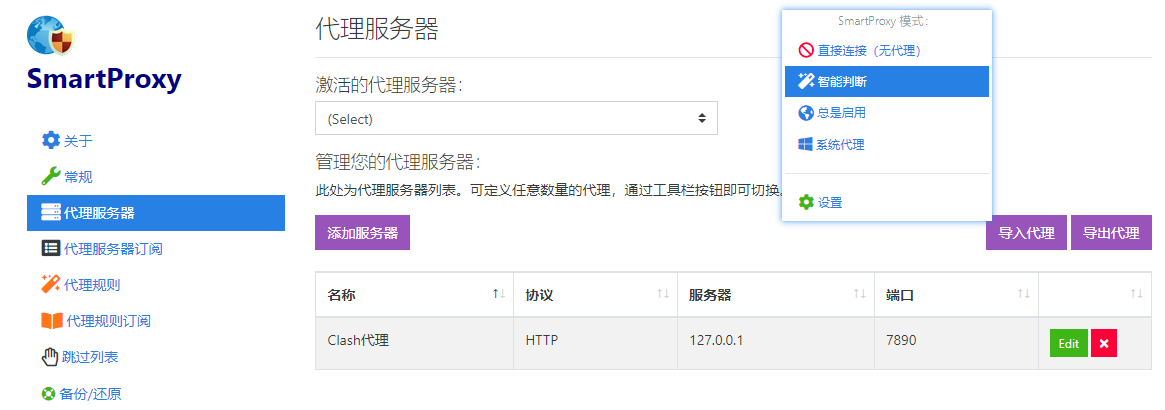Click the wand icon in 智能判断 entry

(806, 81)
